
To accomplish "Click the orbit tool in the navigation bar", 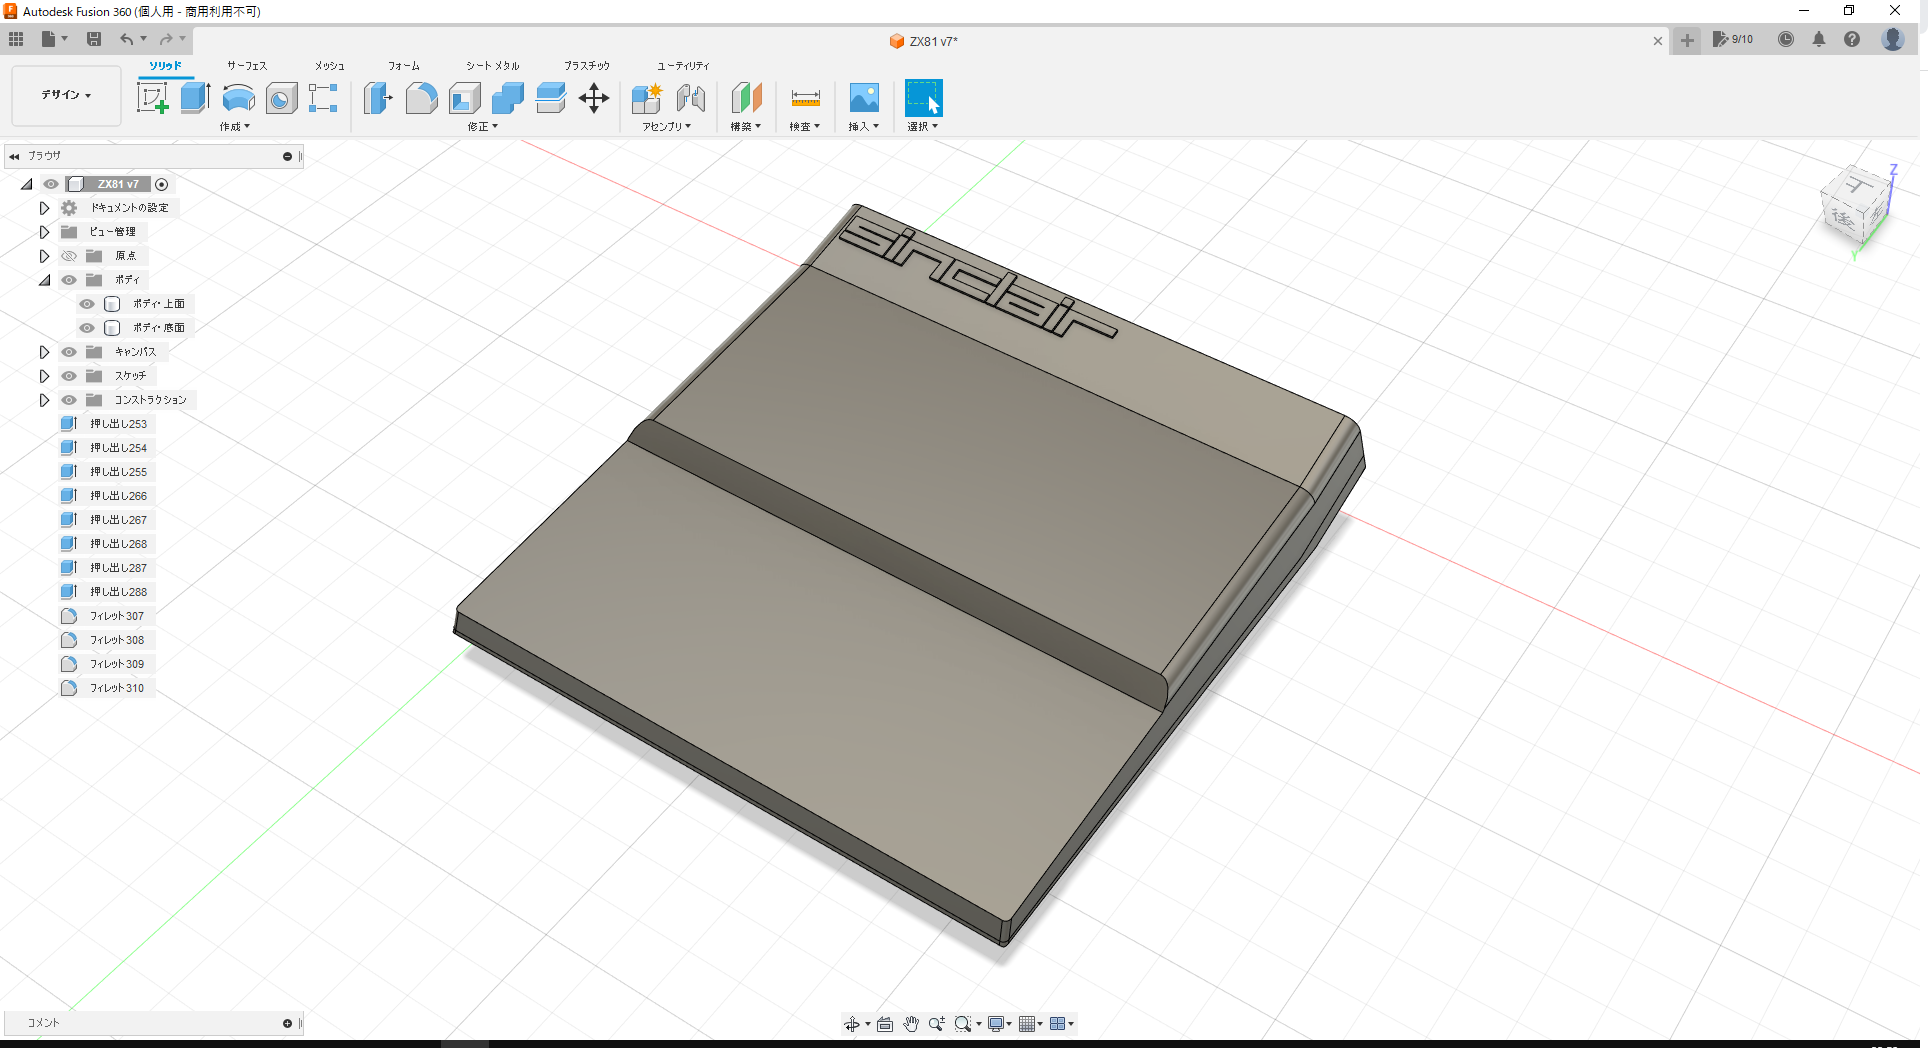I will 853,1023.
